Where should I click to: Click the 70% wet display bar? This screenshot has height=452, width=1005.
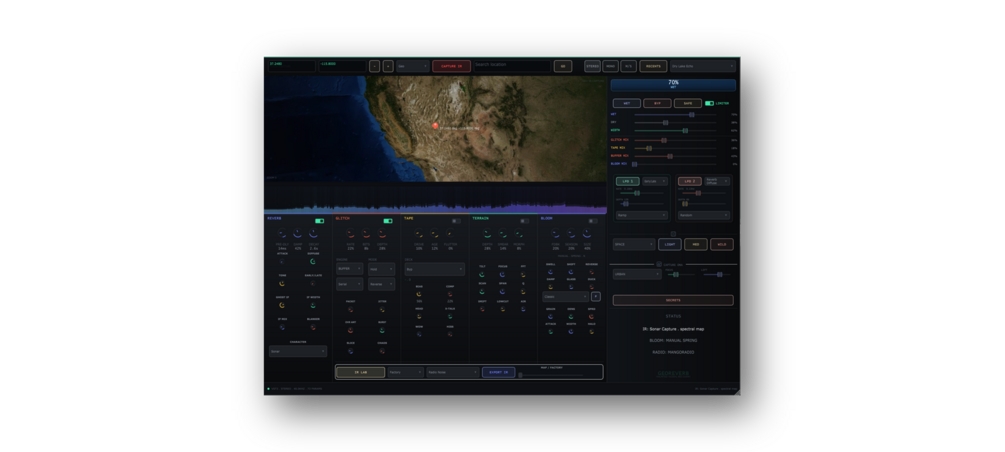673,85
